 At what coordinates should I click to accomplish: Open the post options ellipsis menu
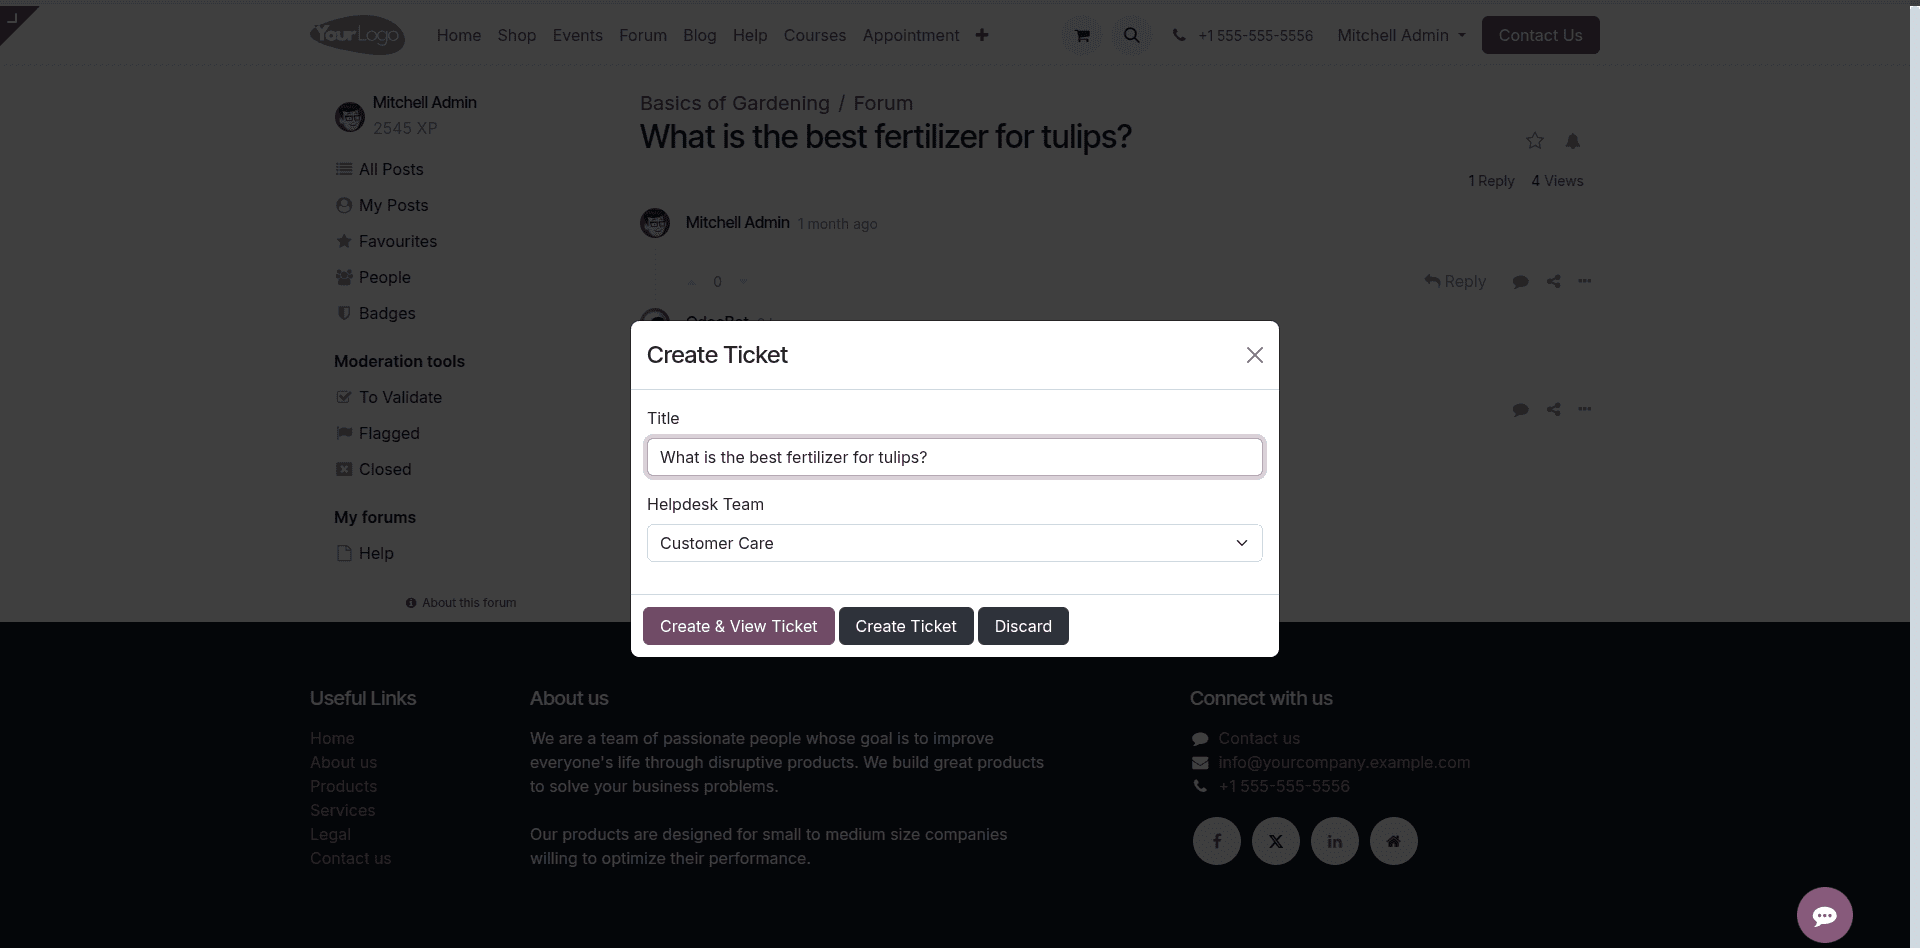coord(1585,281)
